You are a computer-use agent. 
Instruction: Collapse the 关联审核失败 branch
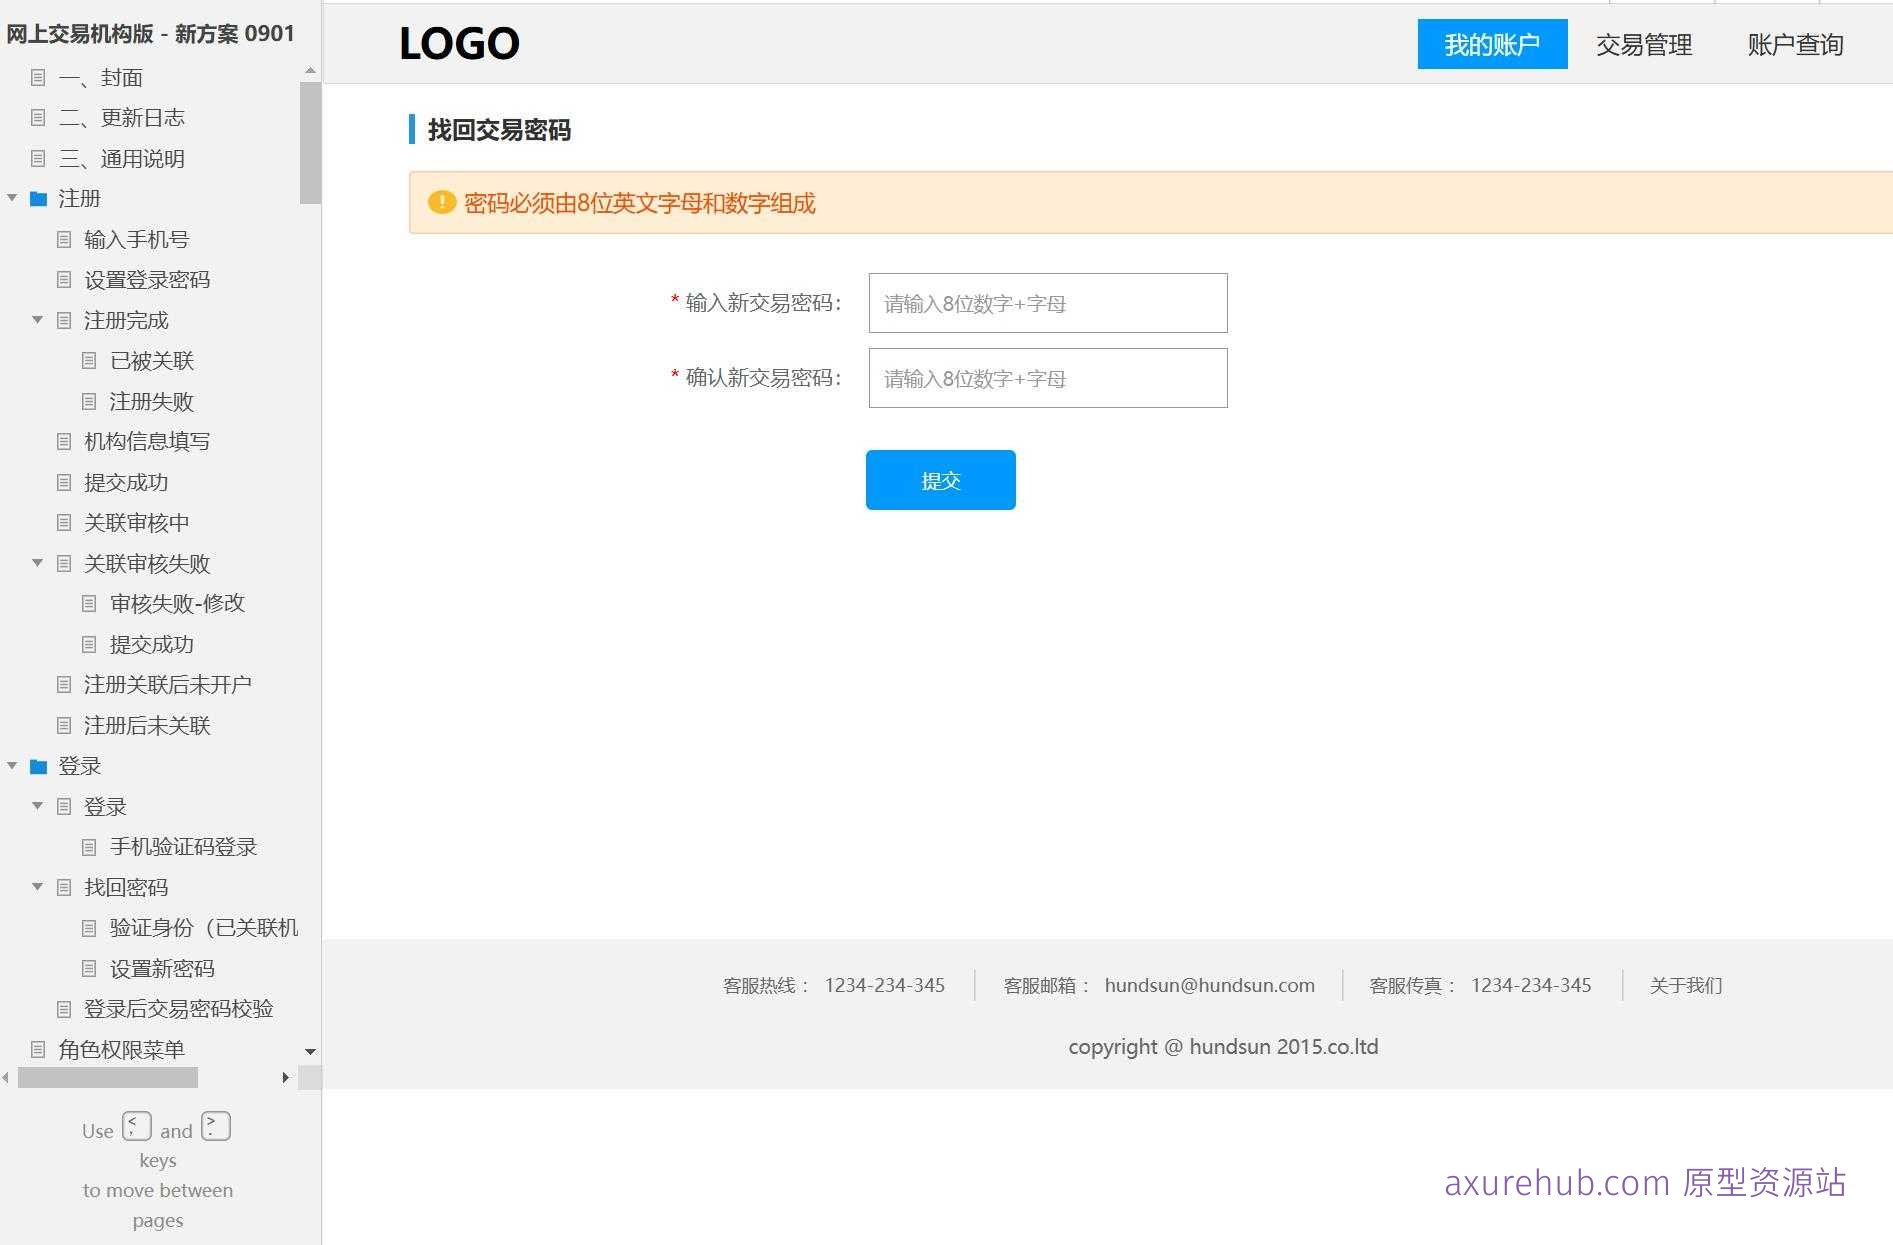click(38, 563)
